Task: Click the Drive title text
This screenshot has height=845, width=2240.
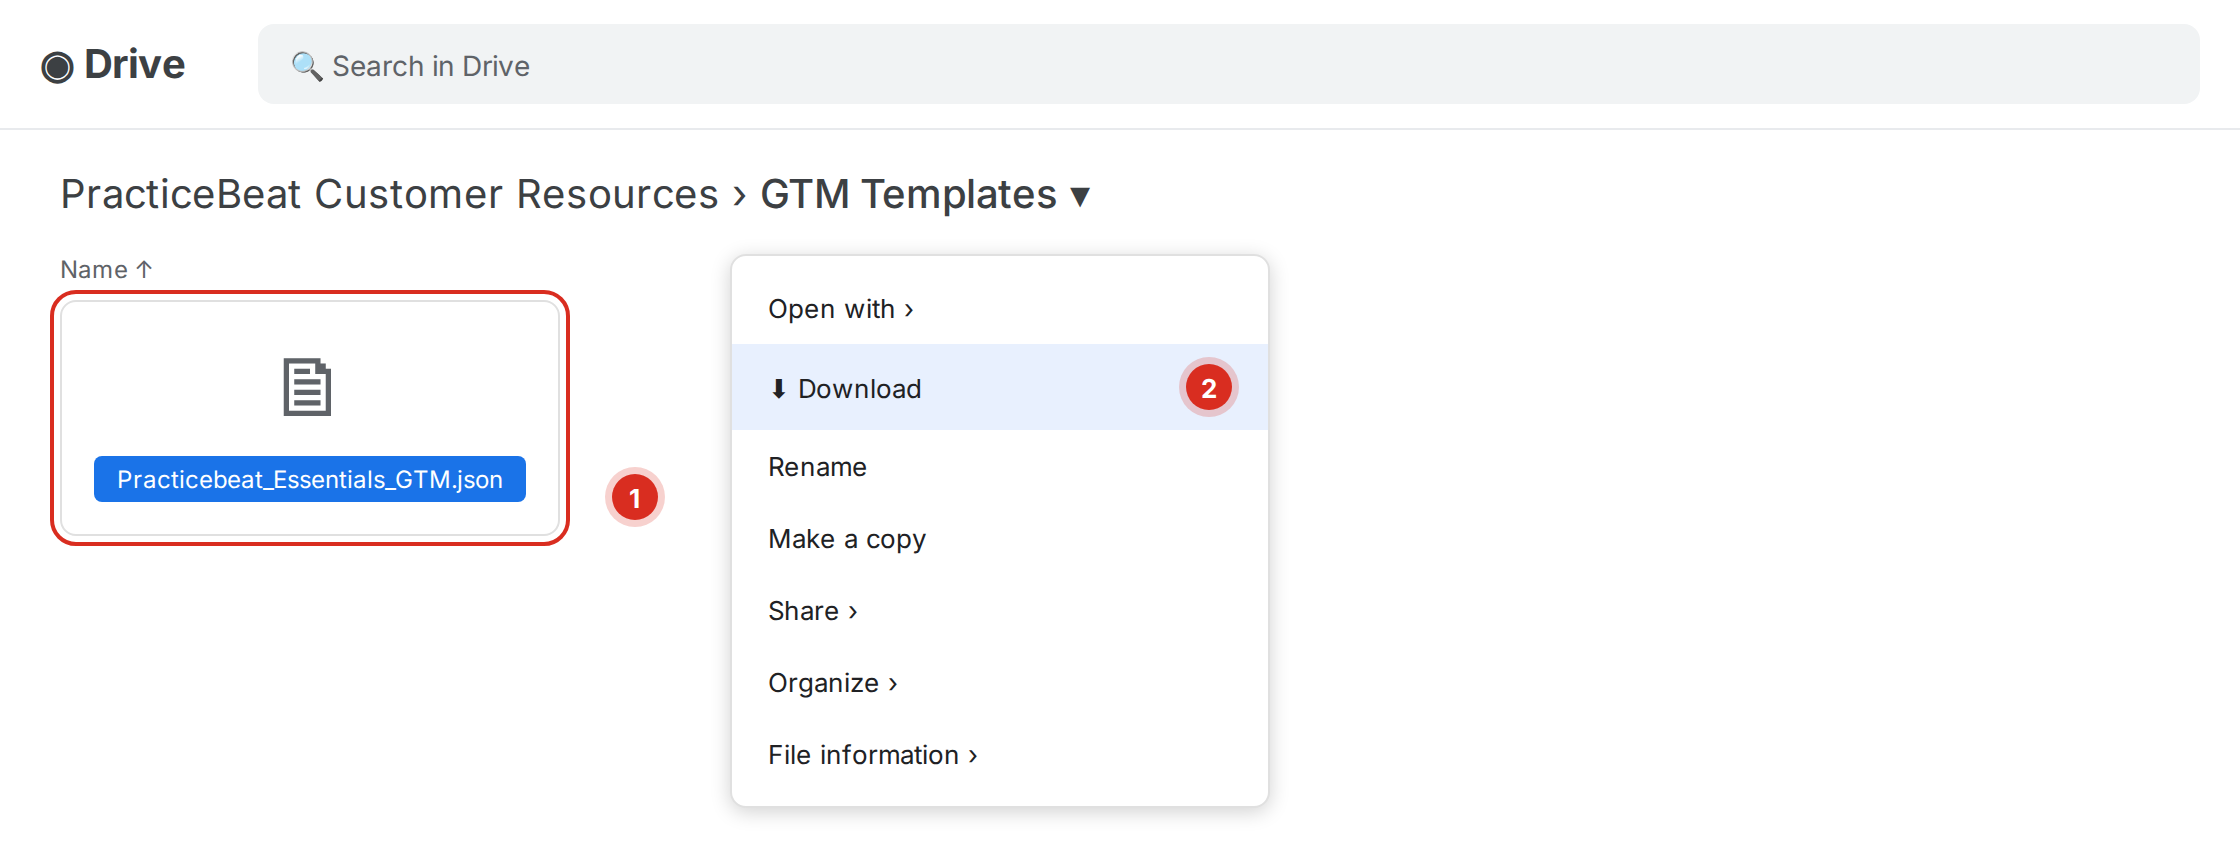Action: (x=135, y=65)
